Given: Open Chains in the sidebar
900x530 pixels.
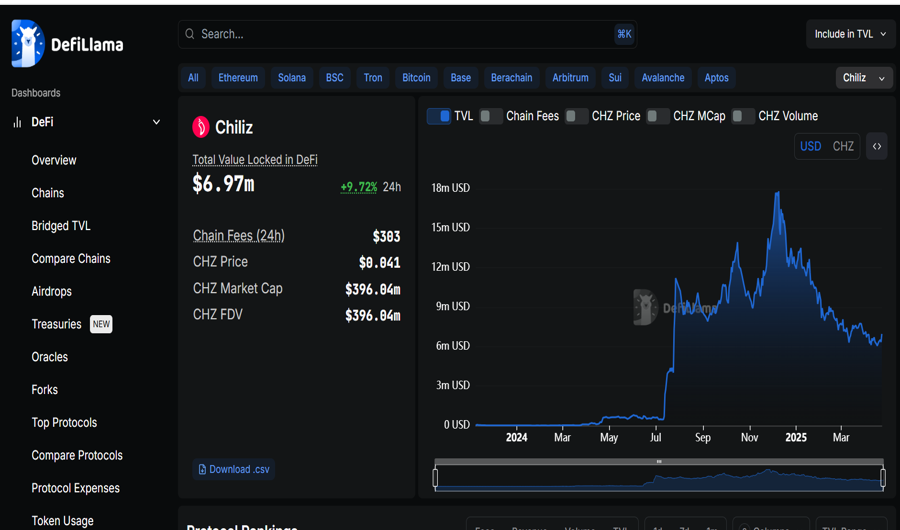Looking at the screenshot, I should point(48,193).
